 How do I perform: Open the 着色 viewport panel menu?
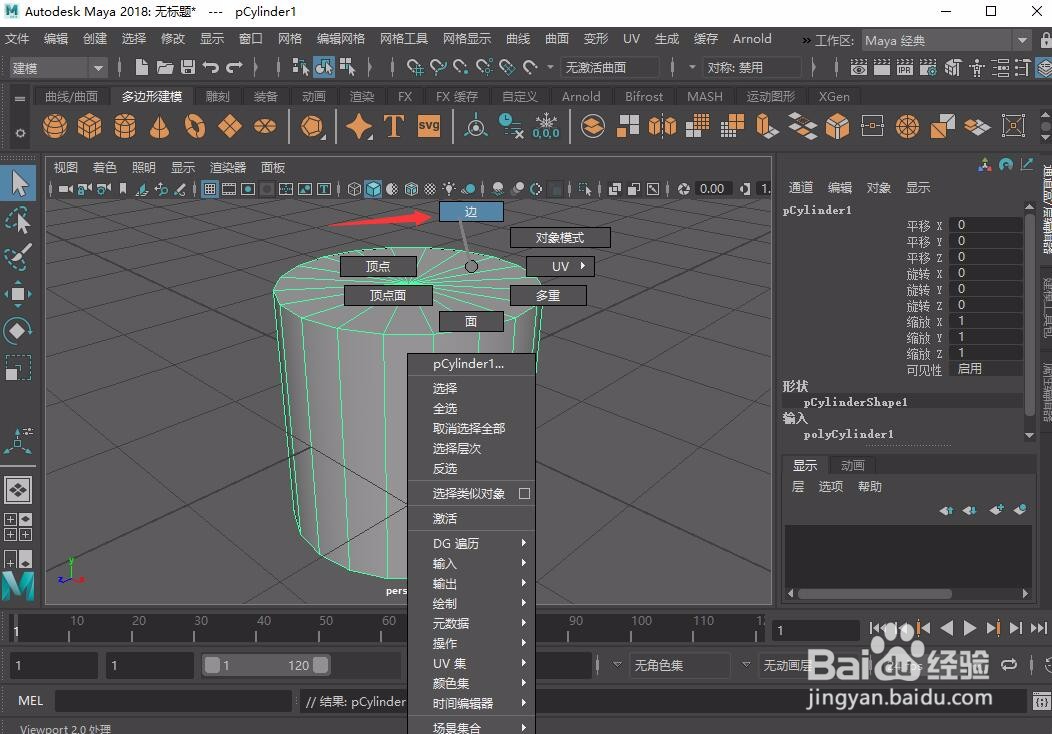104,168
